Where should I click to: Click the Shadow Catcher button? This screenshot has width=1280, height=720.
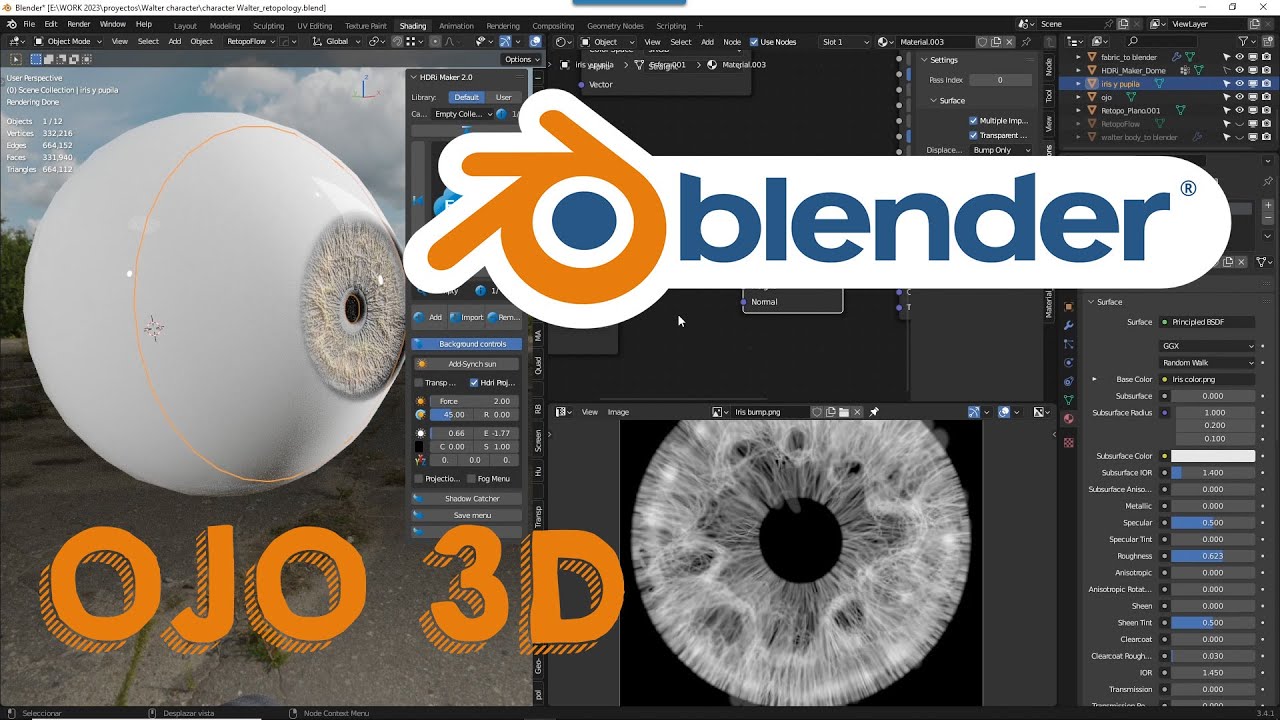[x=467, y=498]
